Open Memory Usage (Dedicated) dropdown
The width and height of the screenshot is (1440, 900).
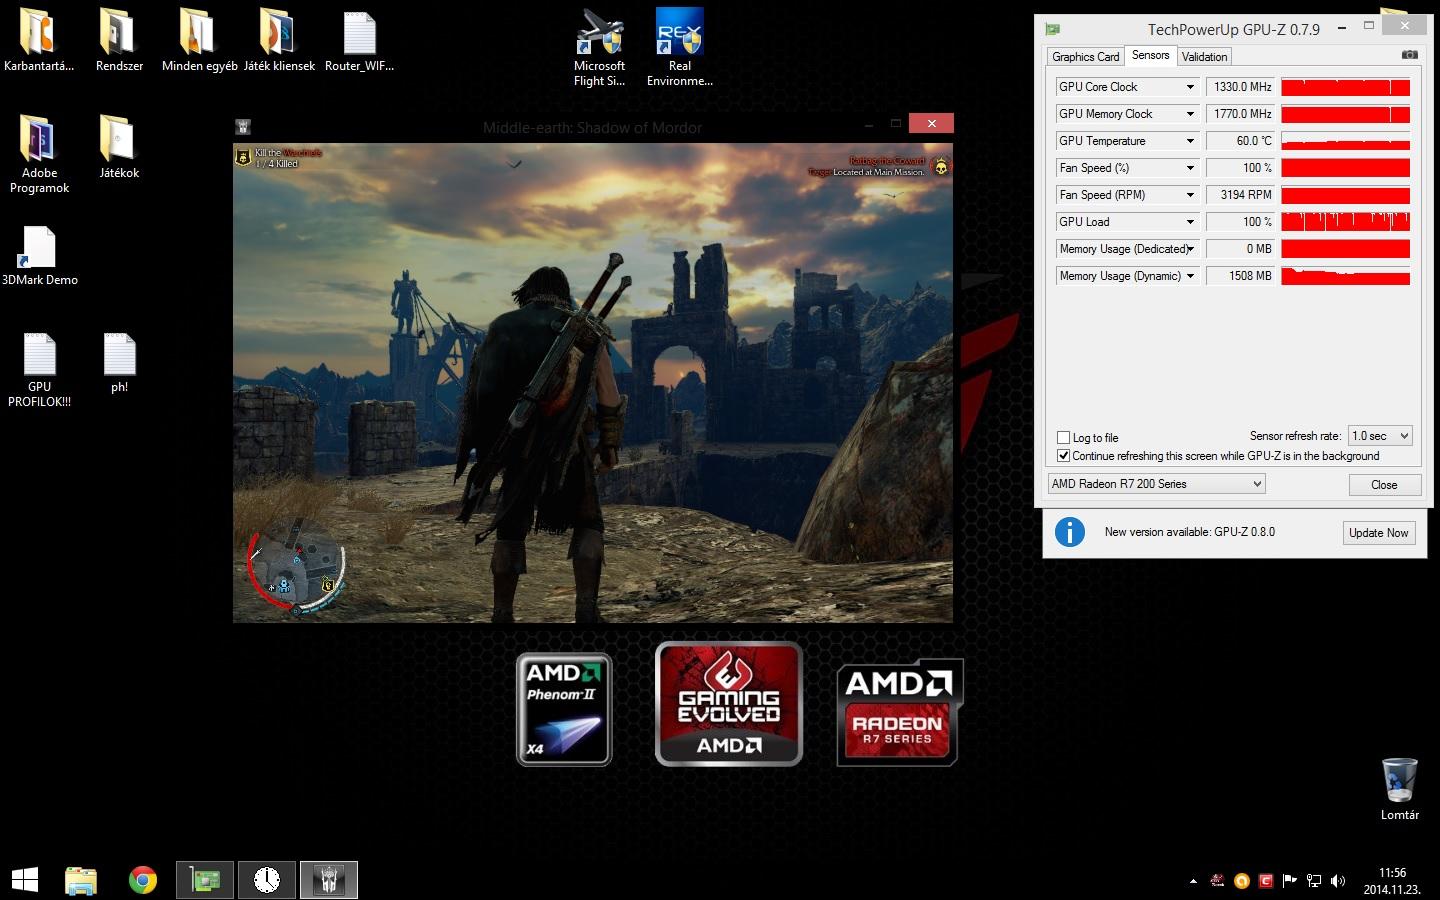tap(1190, 249)
